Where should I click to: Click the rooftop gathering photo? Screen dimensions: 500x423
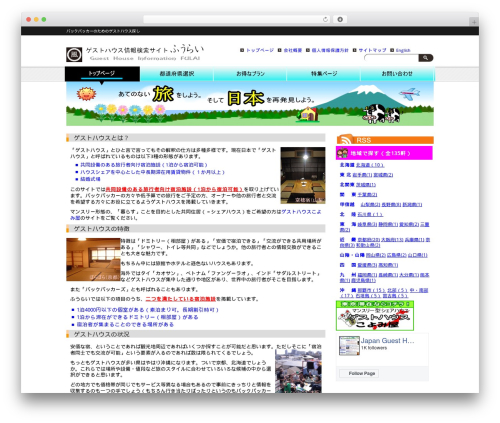[298, 371]
